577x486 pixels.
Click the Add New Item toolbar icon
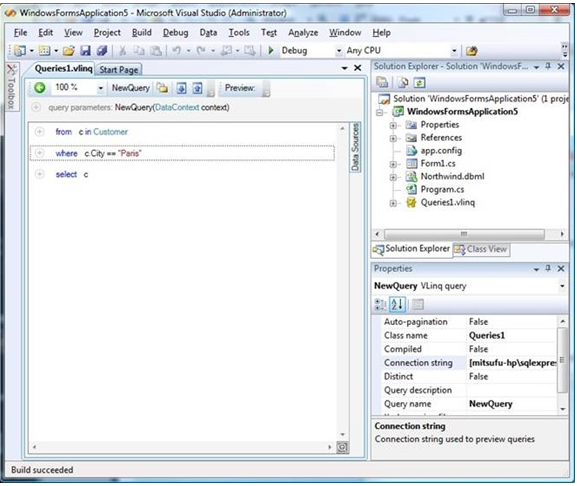click(44, 50)
